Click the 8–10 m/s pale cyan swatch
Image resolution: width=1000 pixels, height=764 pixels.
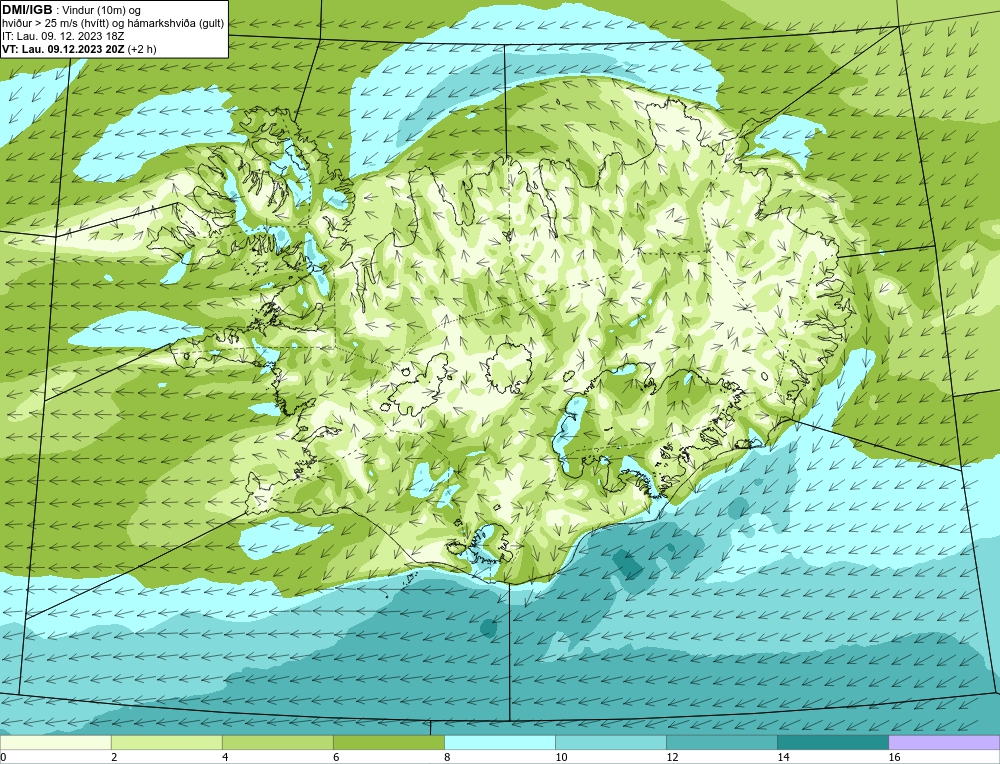pos(499,742)
